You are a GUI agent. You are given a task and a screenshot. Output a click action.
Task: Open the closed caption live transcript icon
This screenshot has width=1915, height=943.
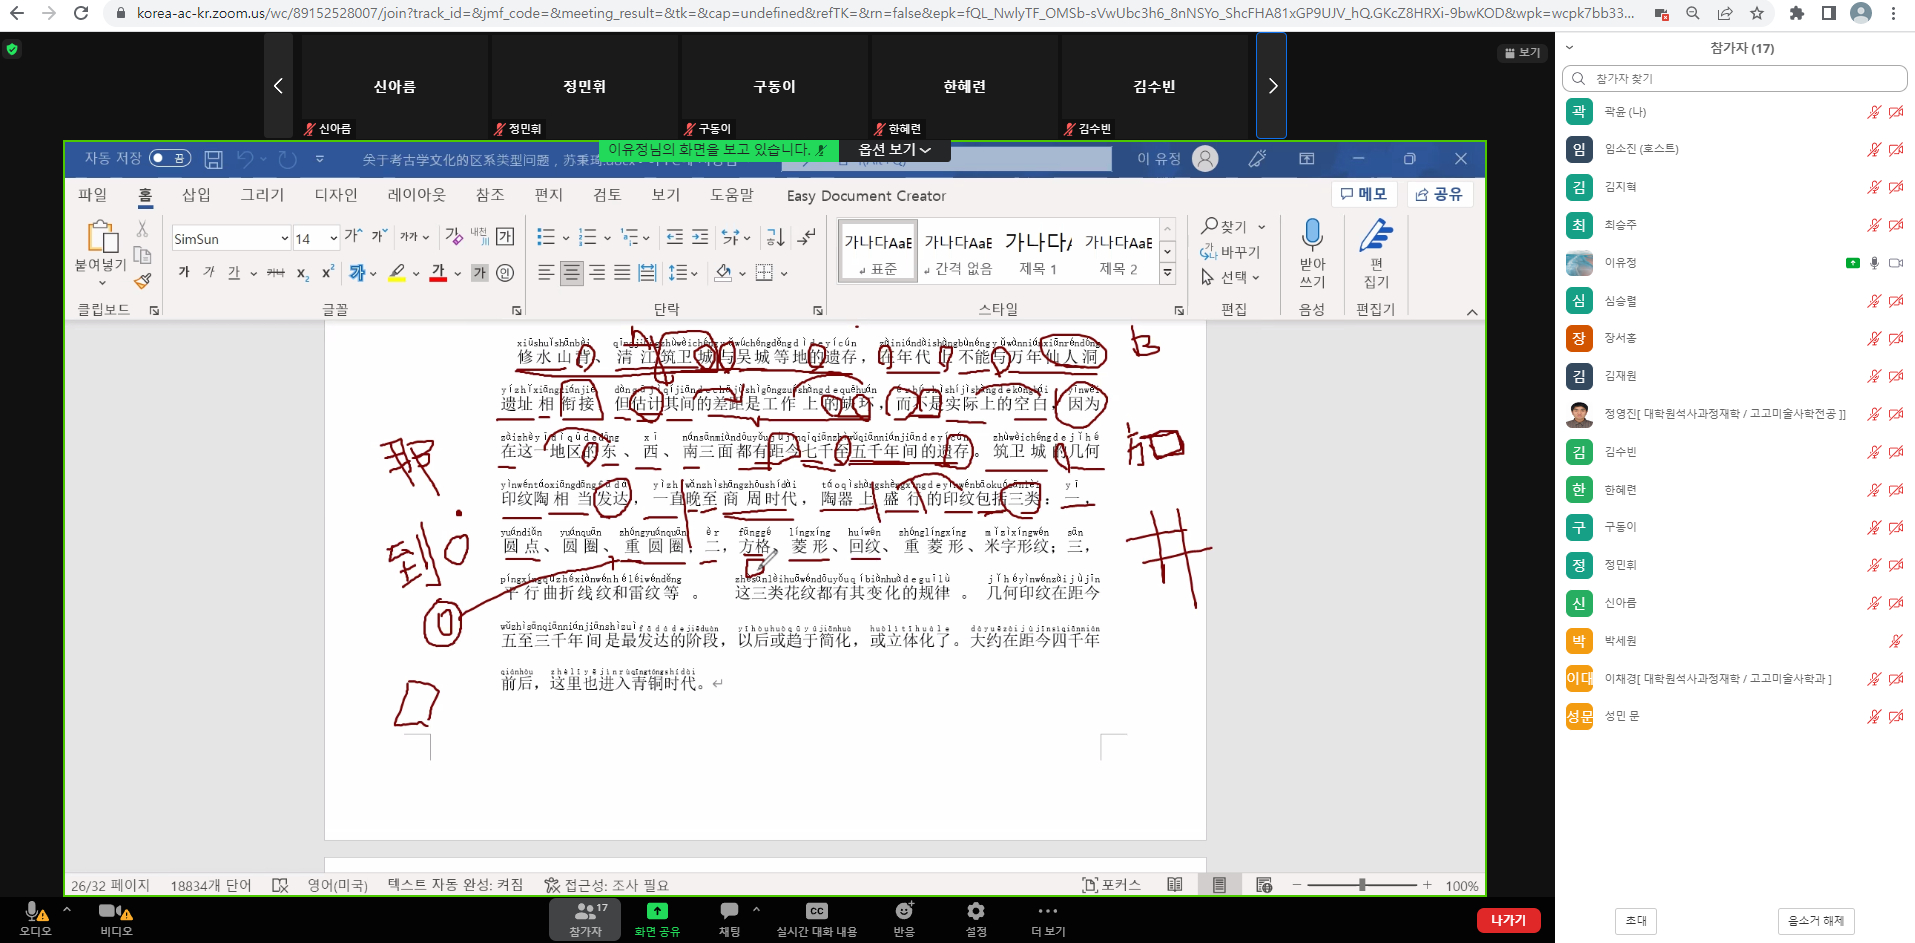tap(816, 911)
